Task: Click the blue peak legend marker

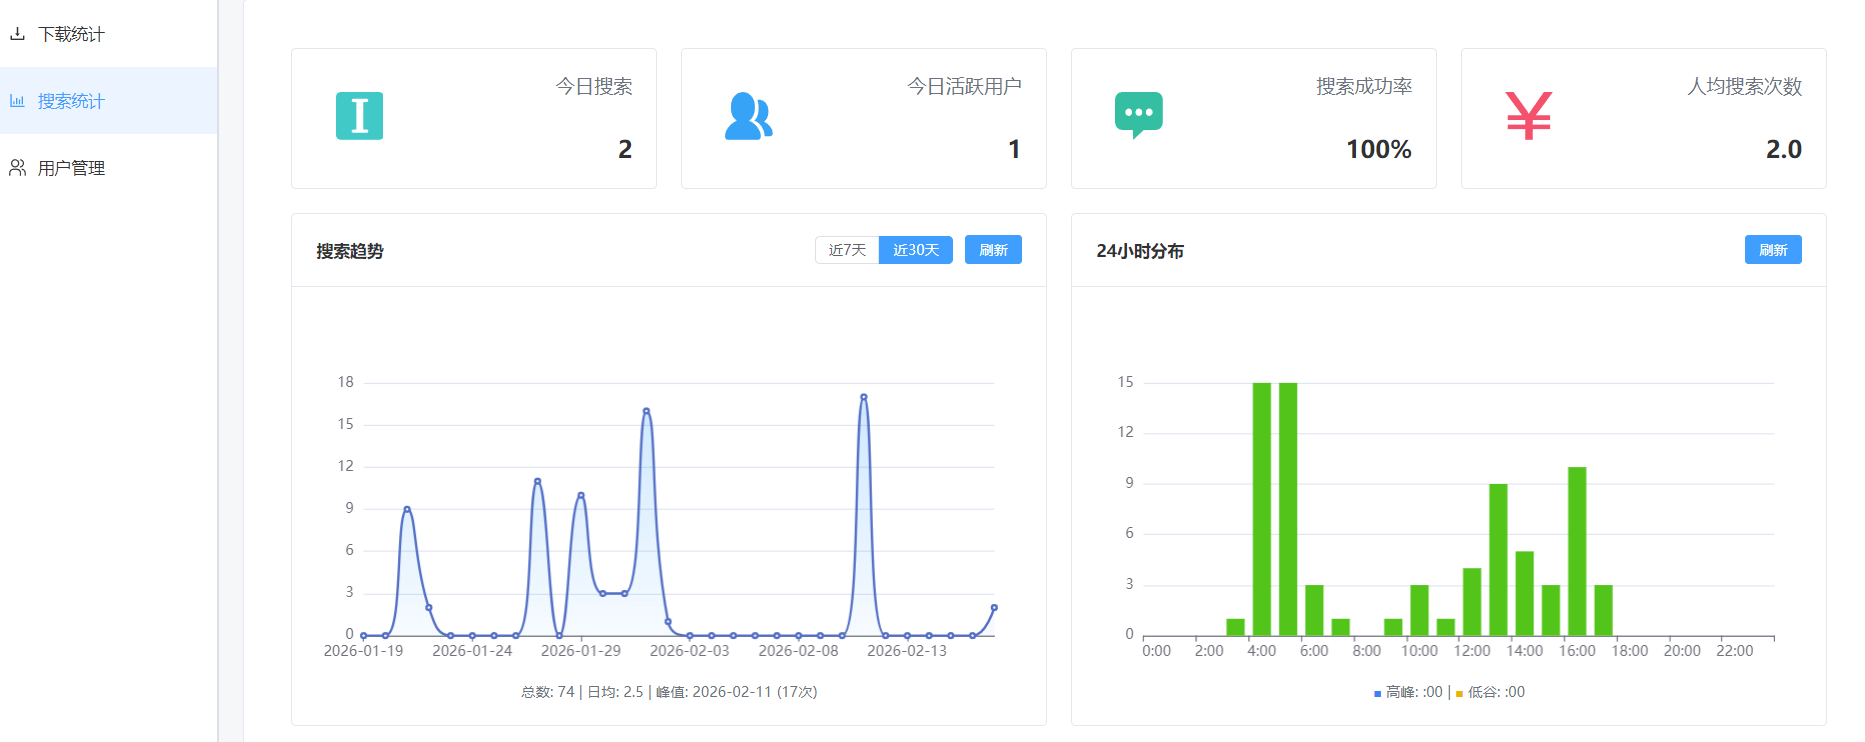Action: [x=1377, y=693]
